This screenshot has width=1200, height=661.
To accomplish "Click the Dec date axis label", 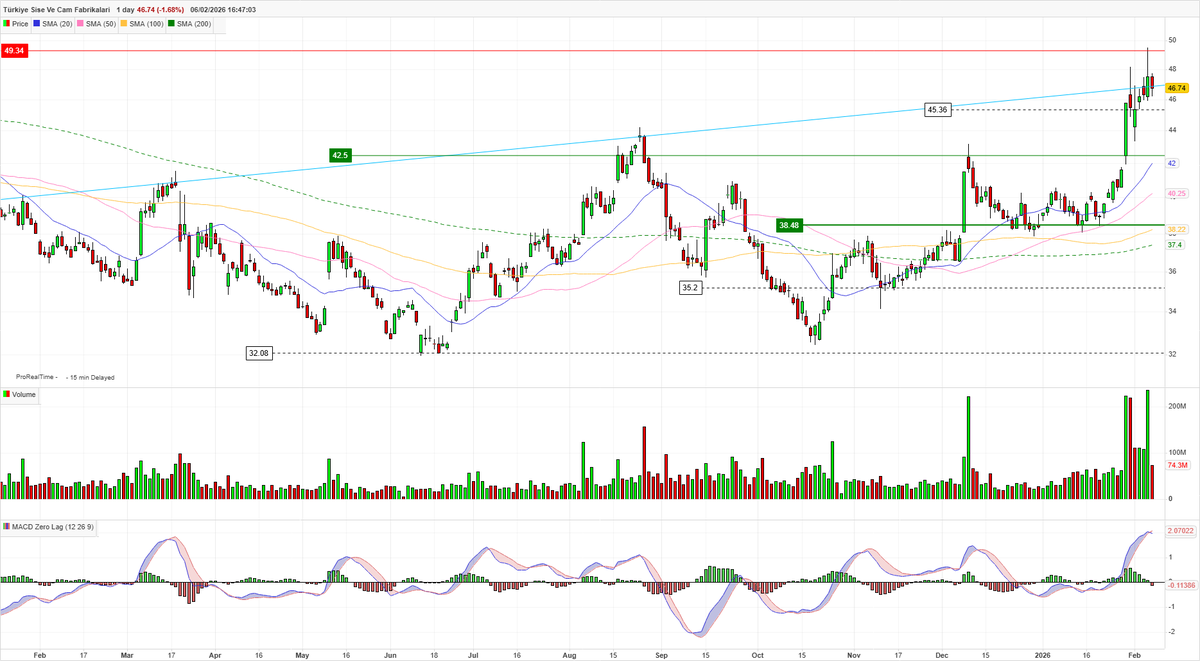I will pos(940,654).
